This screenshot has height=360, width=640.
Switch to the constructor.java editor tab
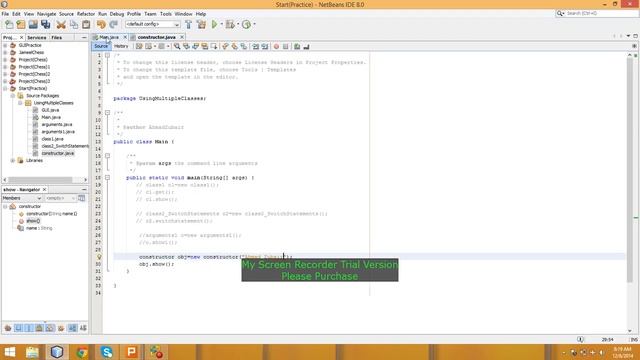coord(156,37)
